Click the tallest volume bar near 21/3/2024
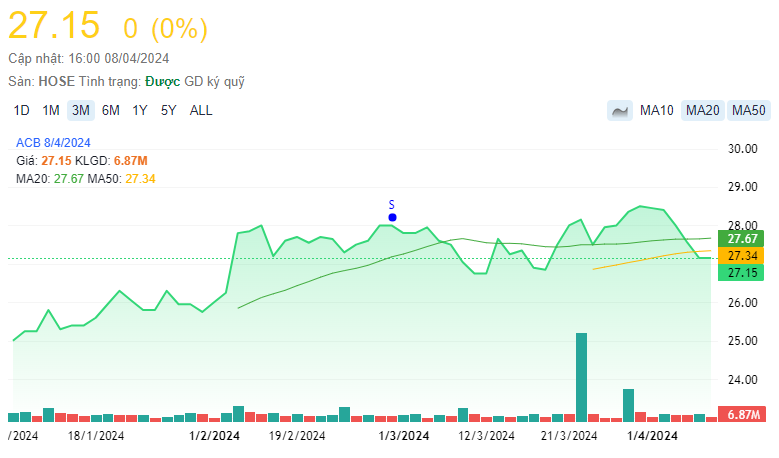 coord(581,376)
